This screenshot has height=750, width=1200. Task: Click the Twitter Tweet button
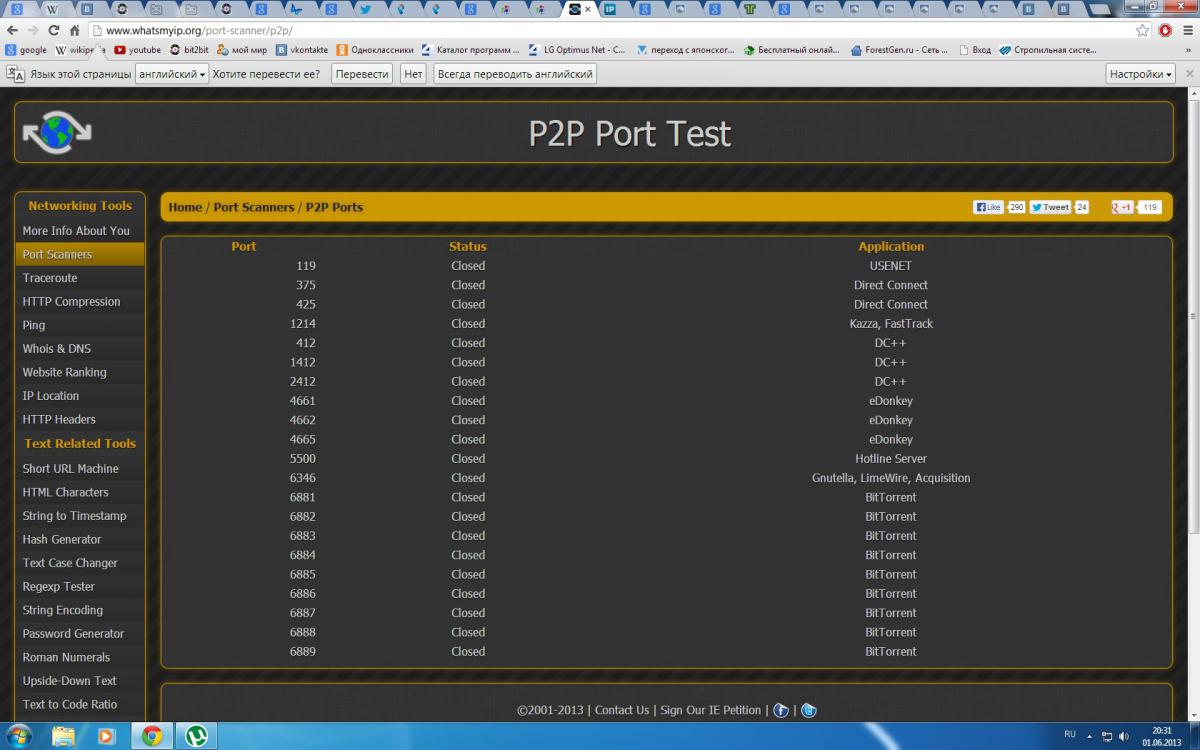click(x=1050, y=207)
